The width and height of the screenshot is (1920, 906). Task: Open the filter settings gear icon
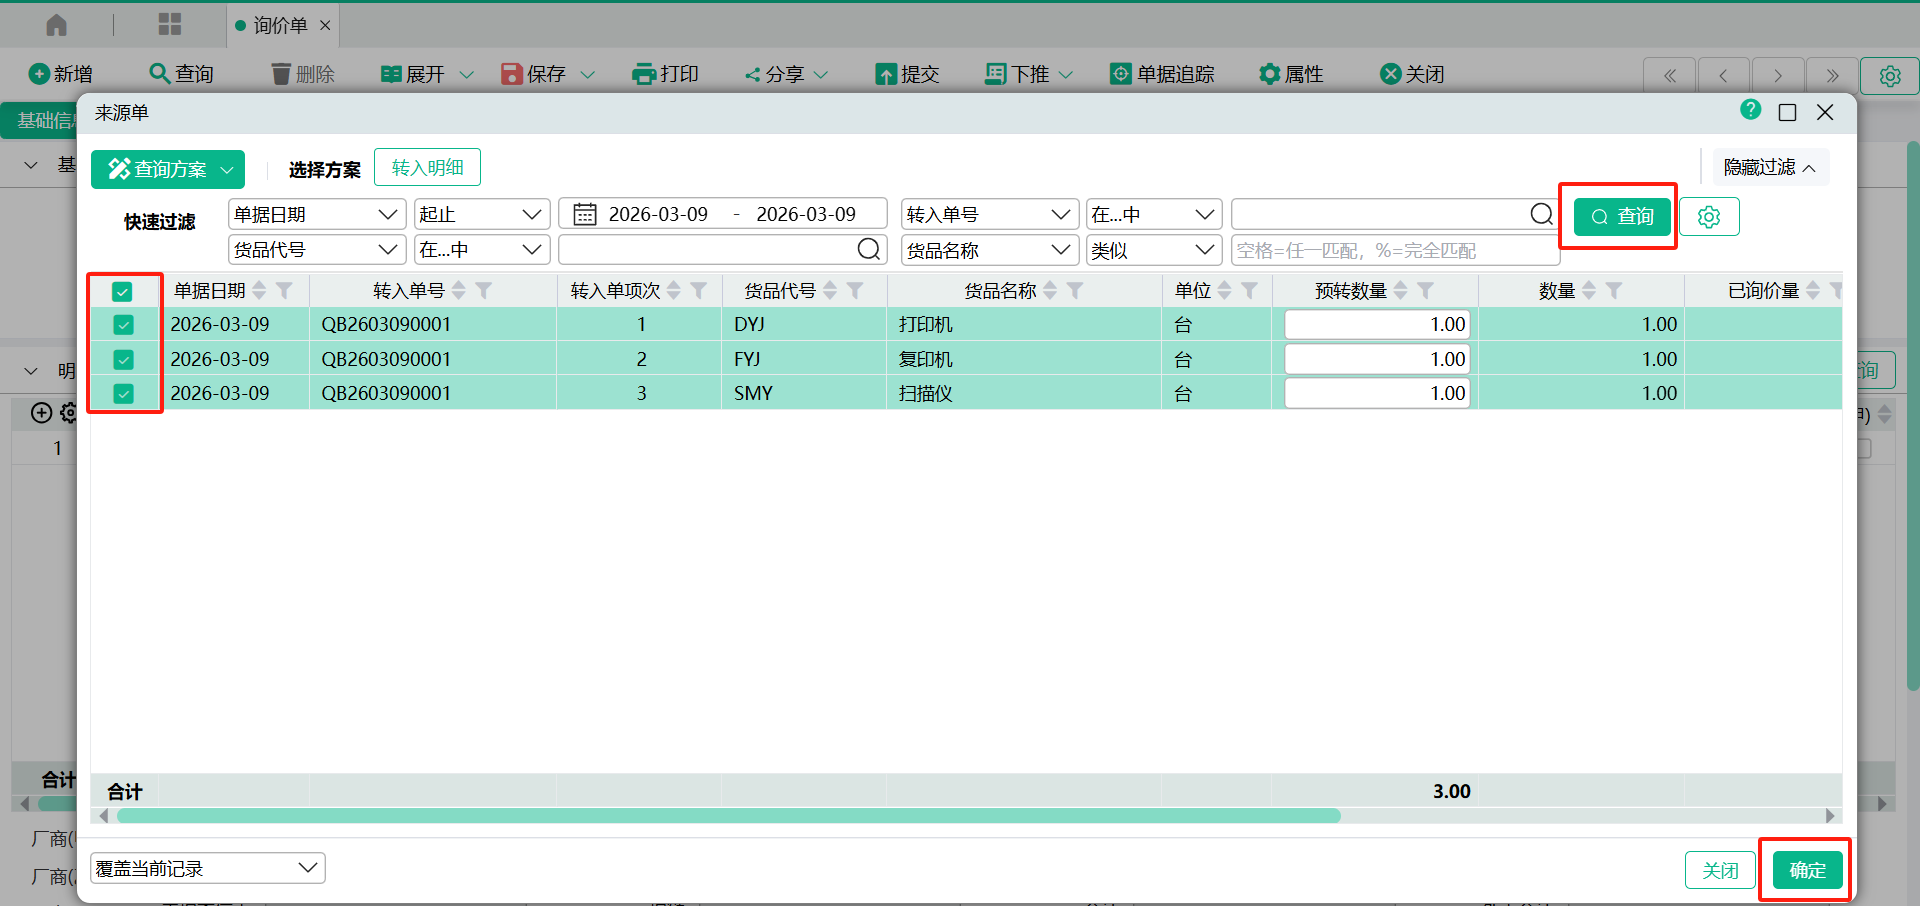(1709, 216)
